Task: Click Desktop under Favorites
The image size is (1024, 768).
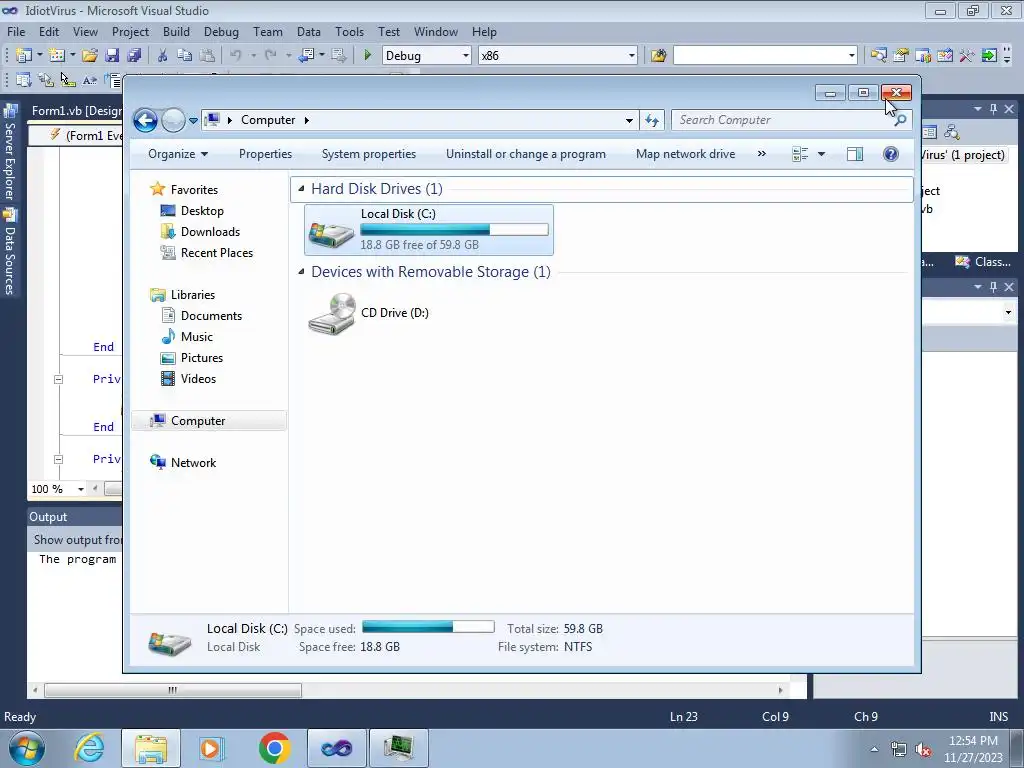Action: [x=192, y=211]
